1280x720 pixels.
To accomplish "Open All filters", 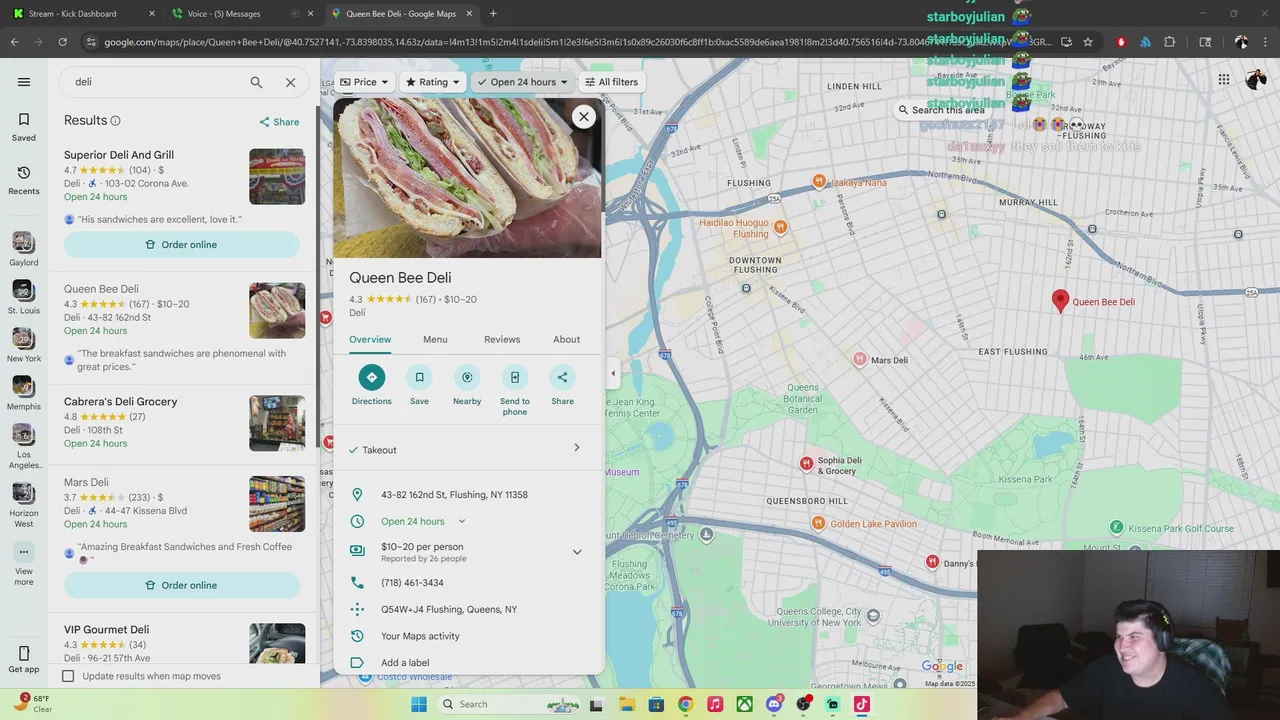I will click(x=611, y=82).
